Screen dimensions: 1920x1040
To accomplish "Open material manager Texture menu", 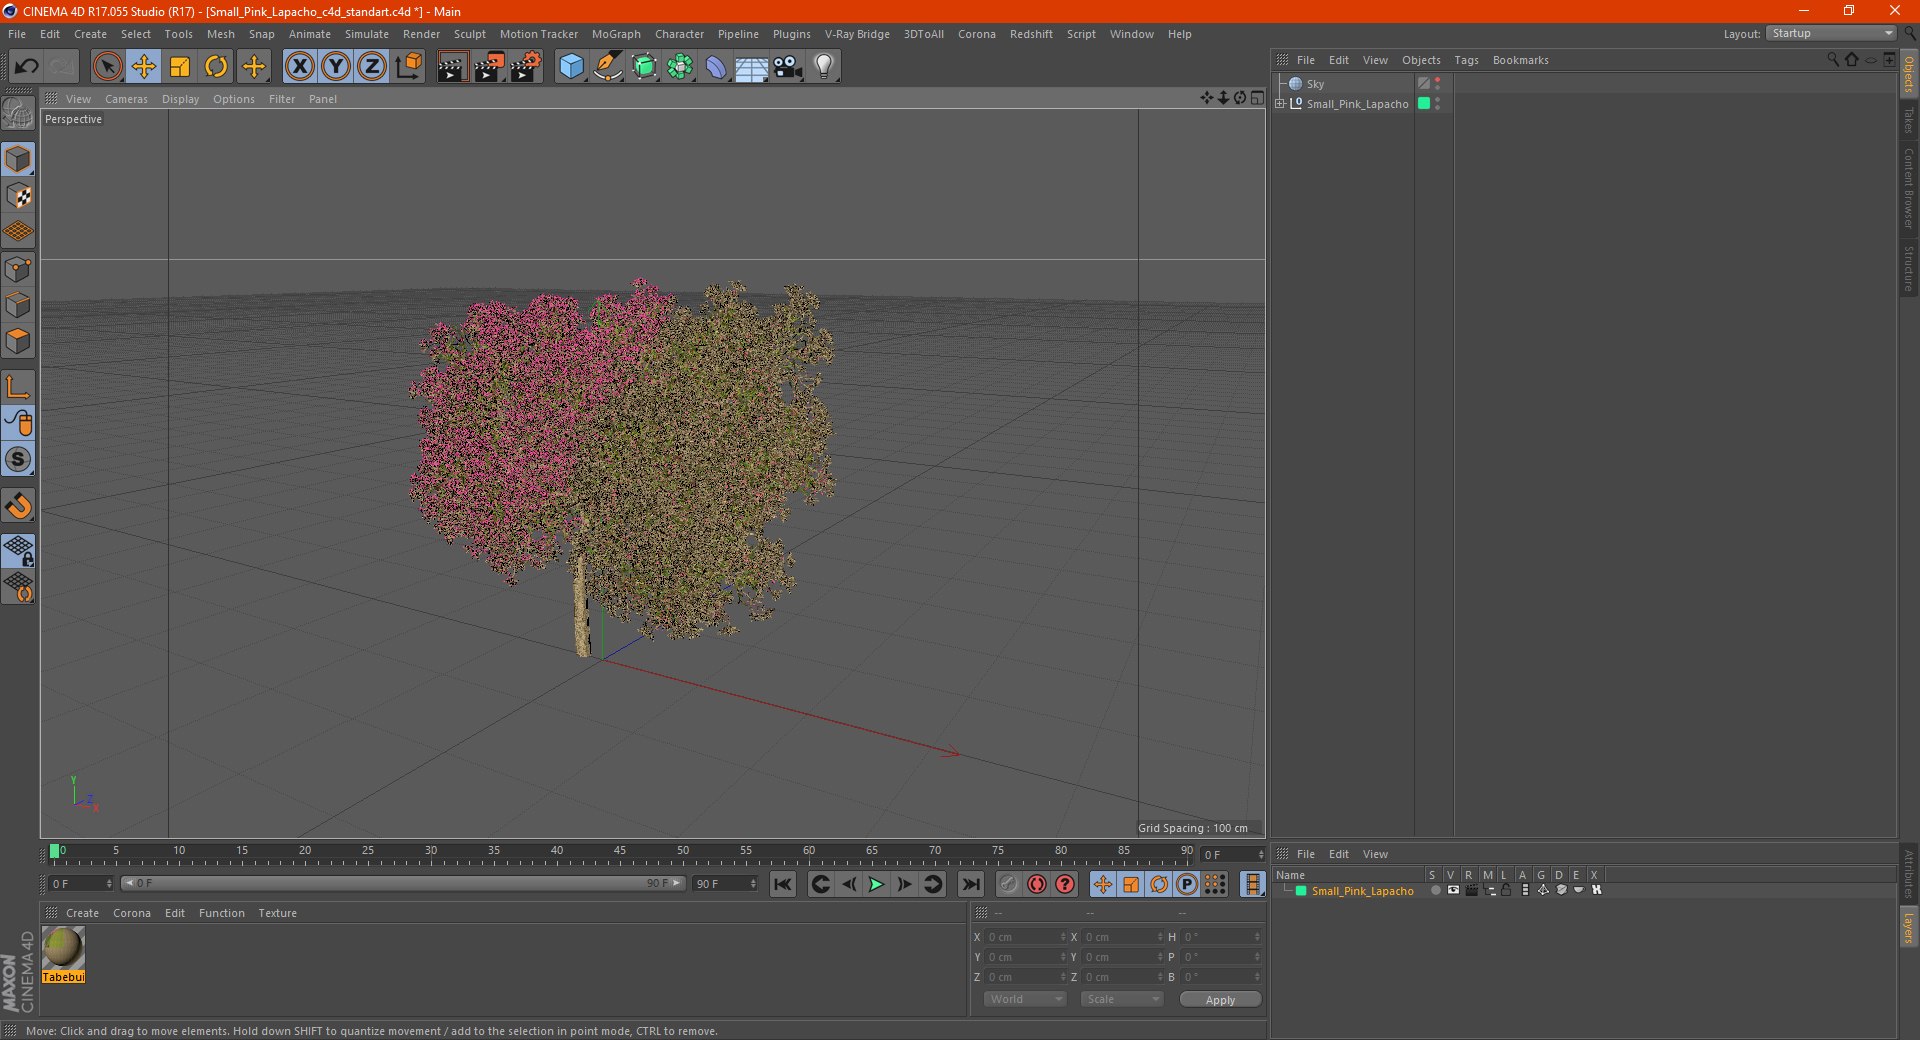I will point(277,913).
